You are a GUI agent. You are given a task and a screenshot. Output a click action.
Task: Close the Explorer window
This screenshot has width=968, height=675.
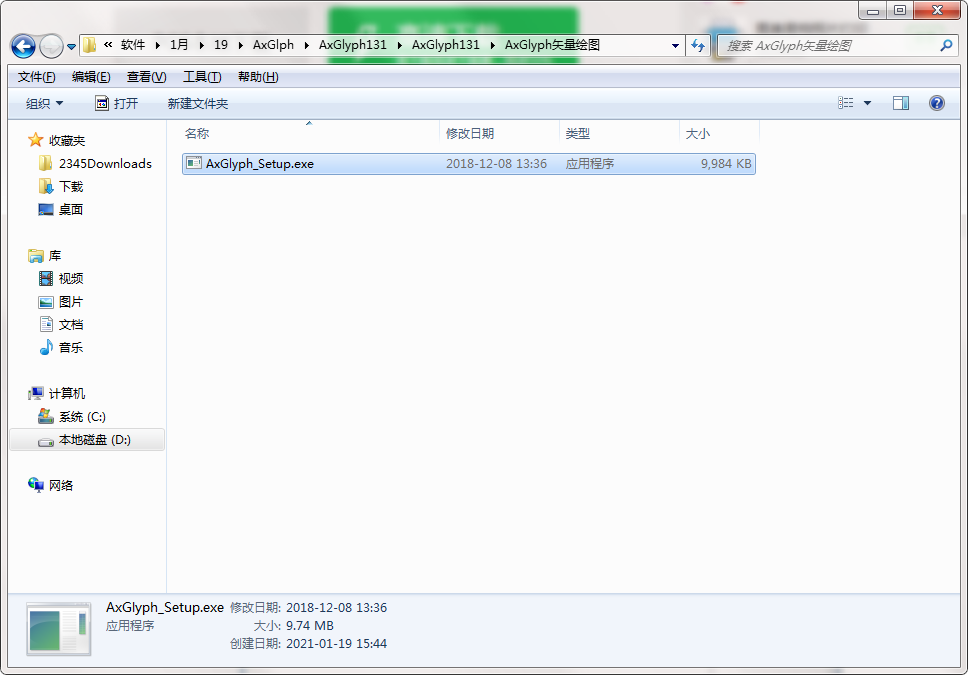(x=937, y=10)
